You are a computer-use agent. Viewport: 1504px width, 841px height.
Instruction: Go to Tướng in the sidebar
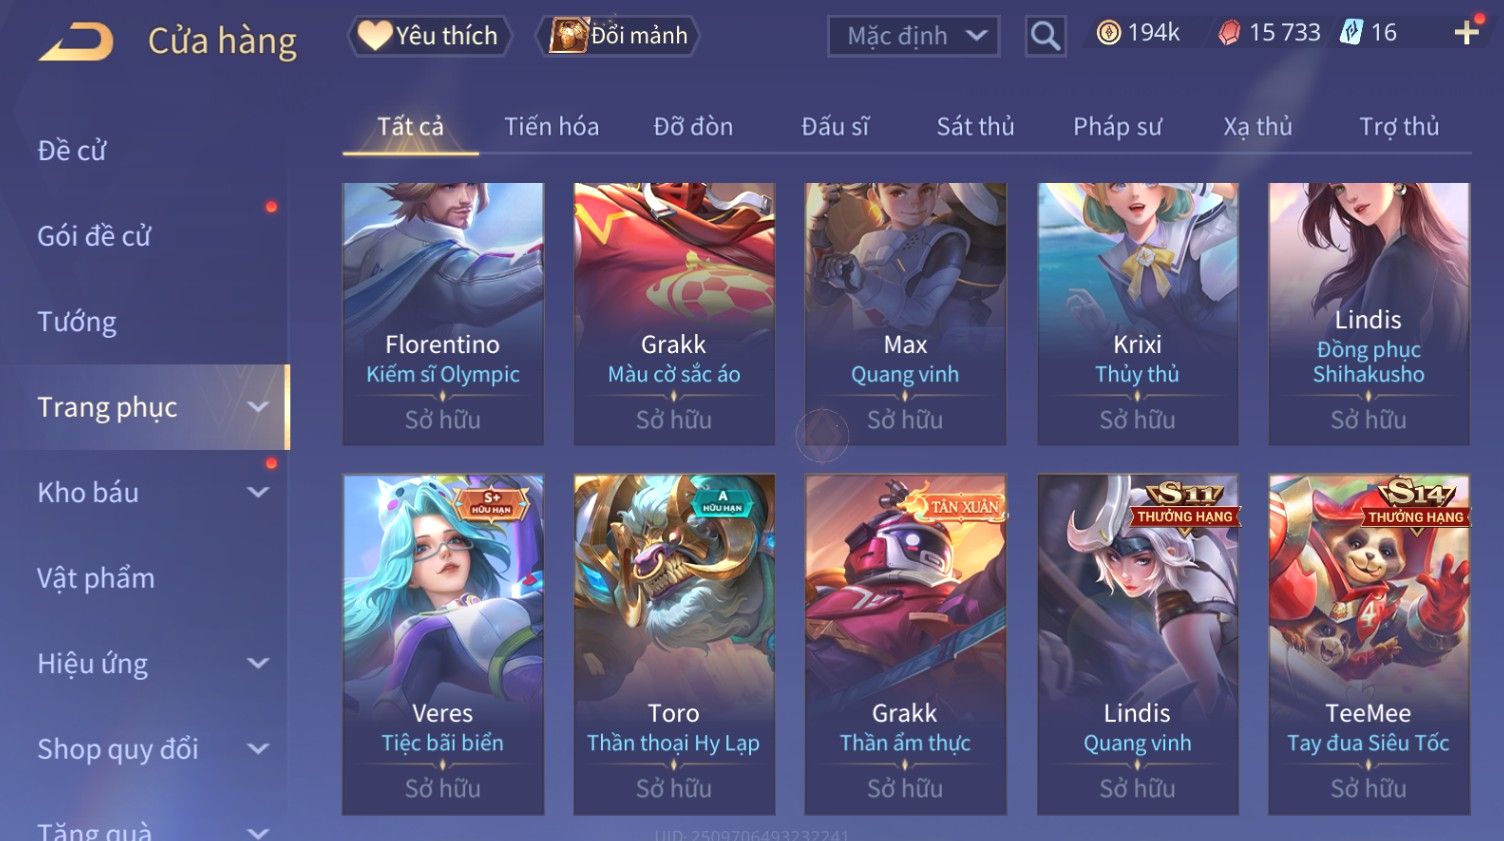77,322
